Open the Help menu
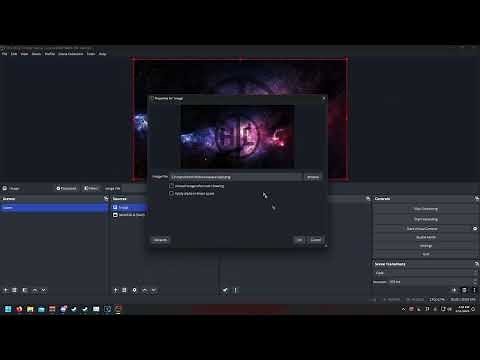This screenshot has width=480, height=360. 103,54
